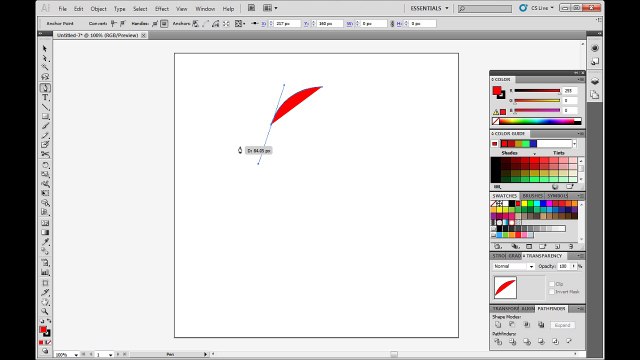640x360 pixels.
Task: Toggle the Invert Mask checkbox
Action: (552, 291)
